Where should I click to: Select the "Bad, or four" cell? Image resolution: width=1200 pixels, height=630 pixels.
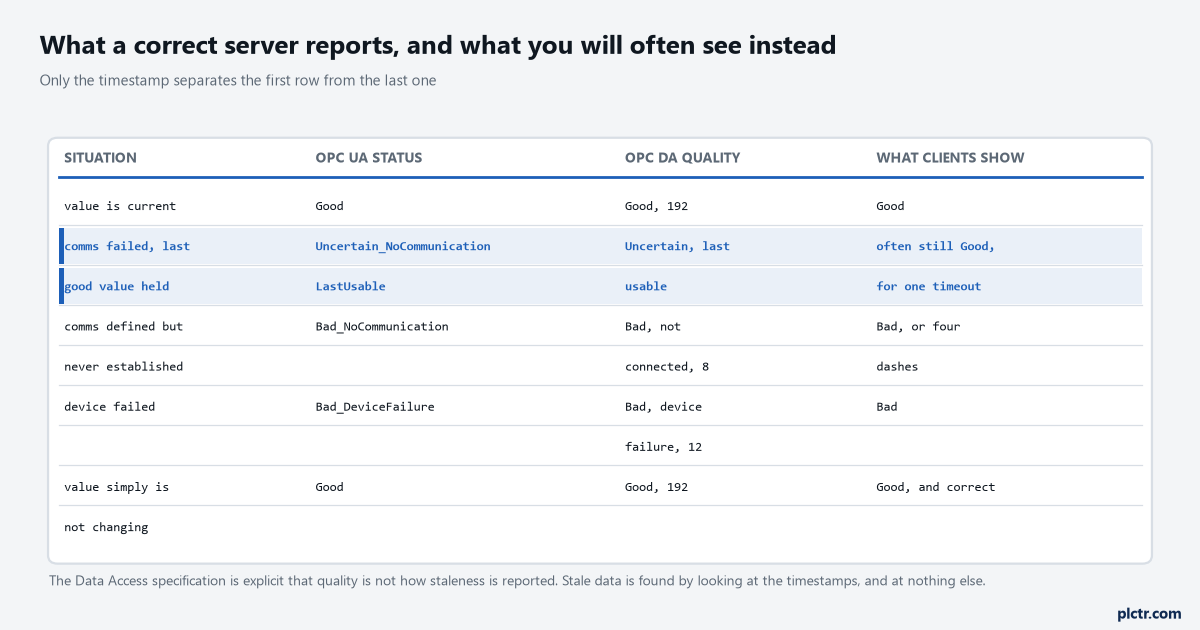pos(918,326)
